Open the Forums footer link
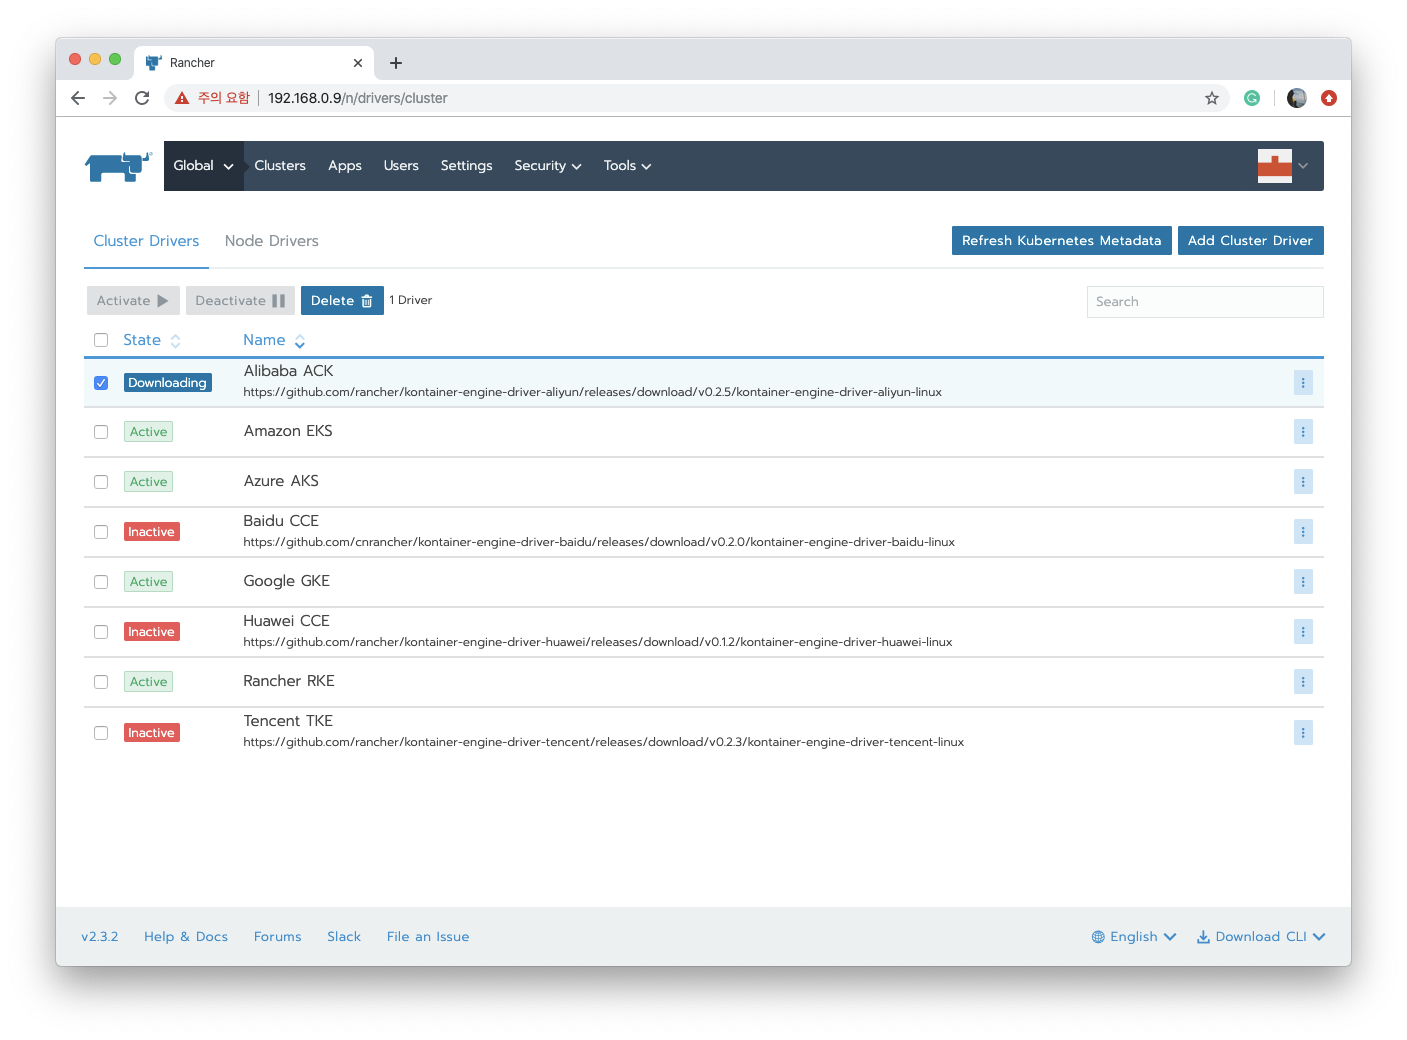 point(277,937)
